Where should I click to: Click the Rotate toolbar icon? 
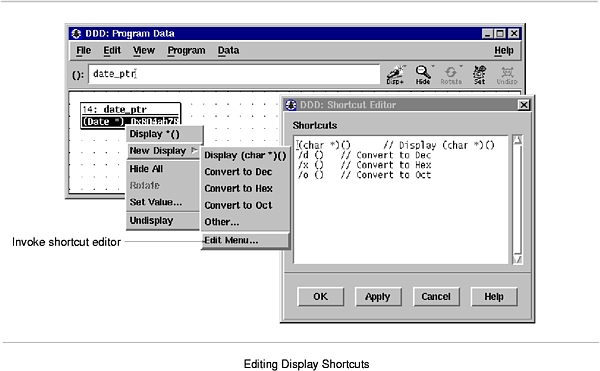(x=451, y=75)
